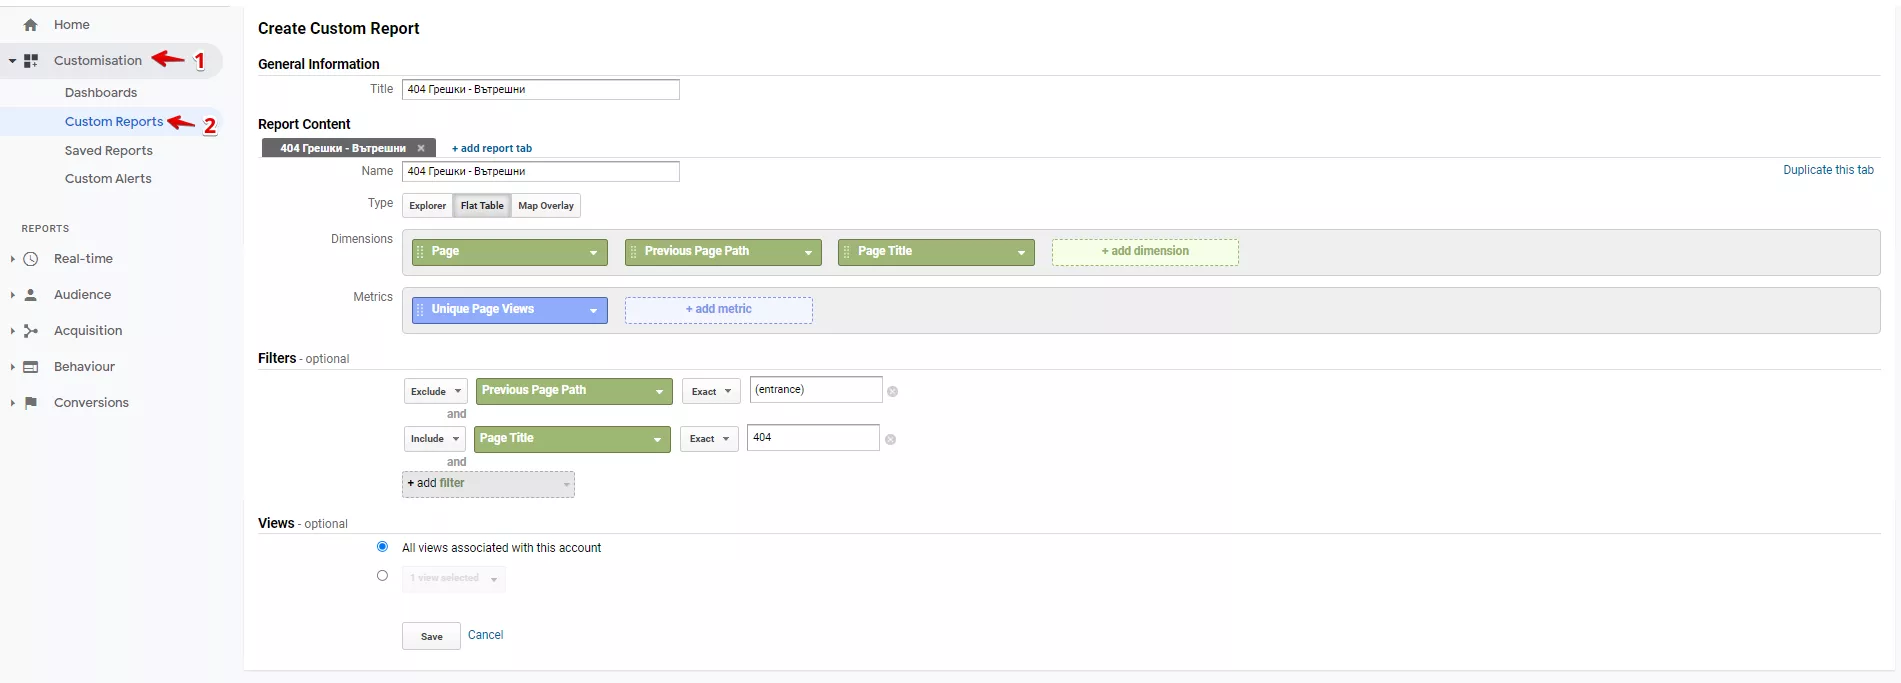Grab handle of Page Title dimension
1901x683 pixels.
click(x=846, y=252)
